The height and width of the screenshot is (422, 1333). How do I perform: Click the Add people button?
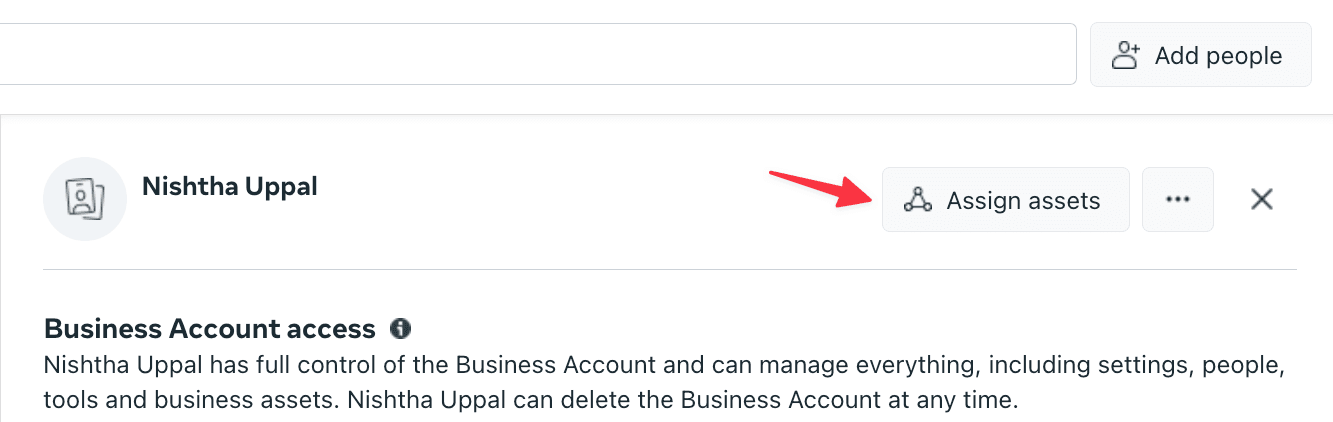(1200, 55)
